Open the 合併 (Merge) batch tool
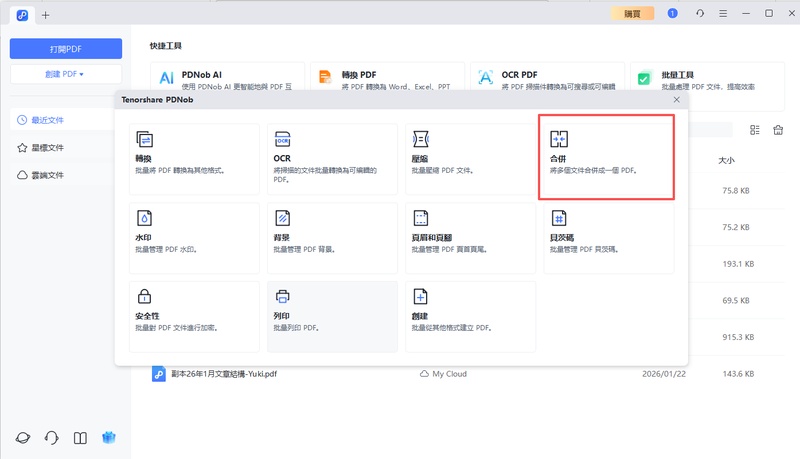The width and height of the screenshot is (800, 459). click(x=606, y=157)
